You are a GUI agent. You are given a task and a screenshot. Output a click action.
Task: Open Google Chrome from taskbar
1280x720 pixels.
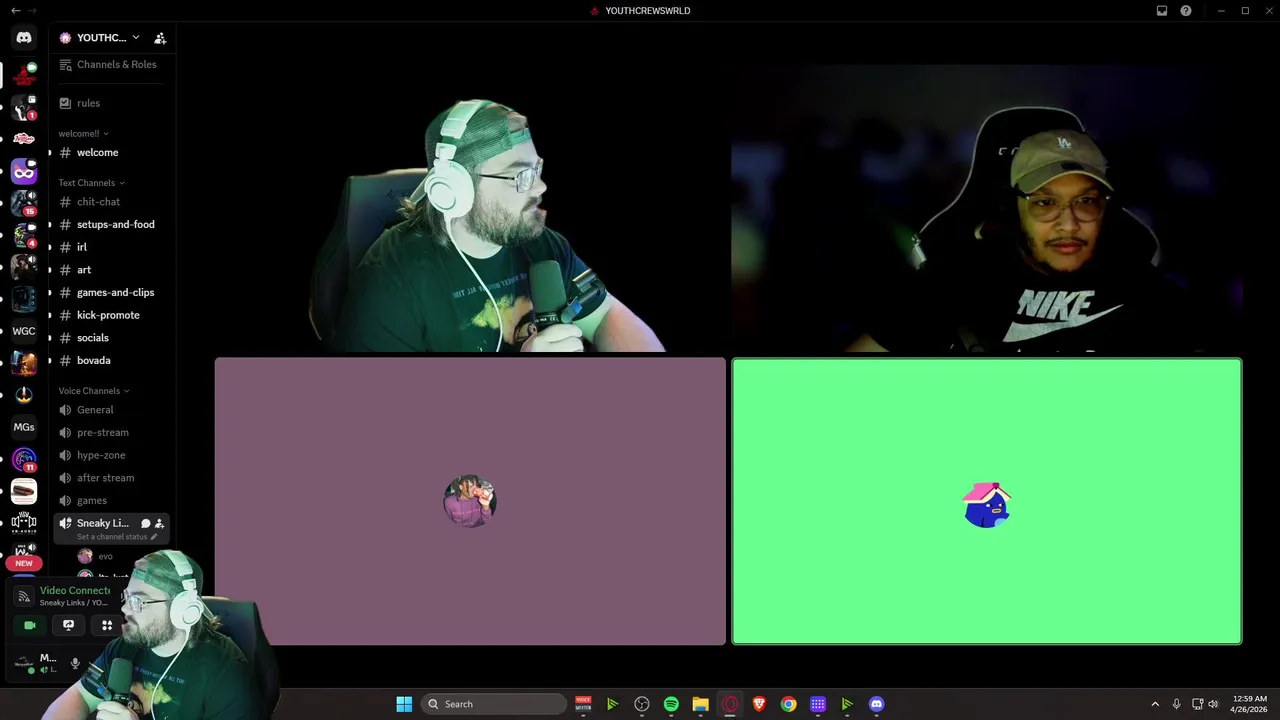click(x=788, y=704)
